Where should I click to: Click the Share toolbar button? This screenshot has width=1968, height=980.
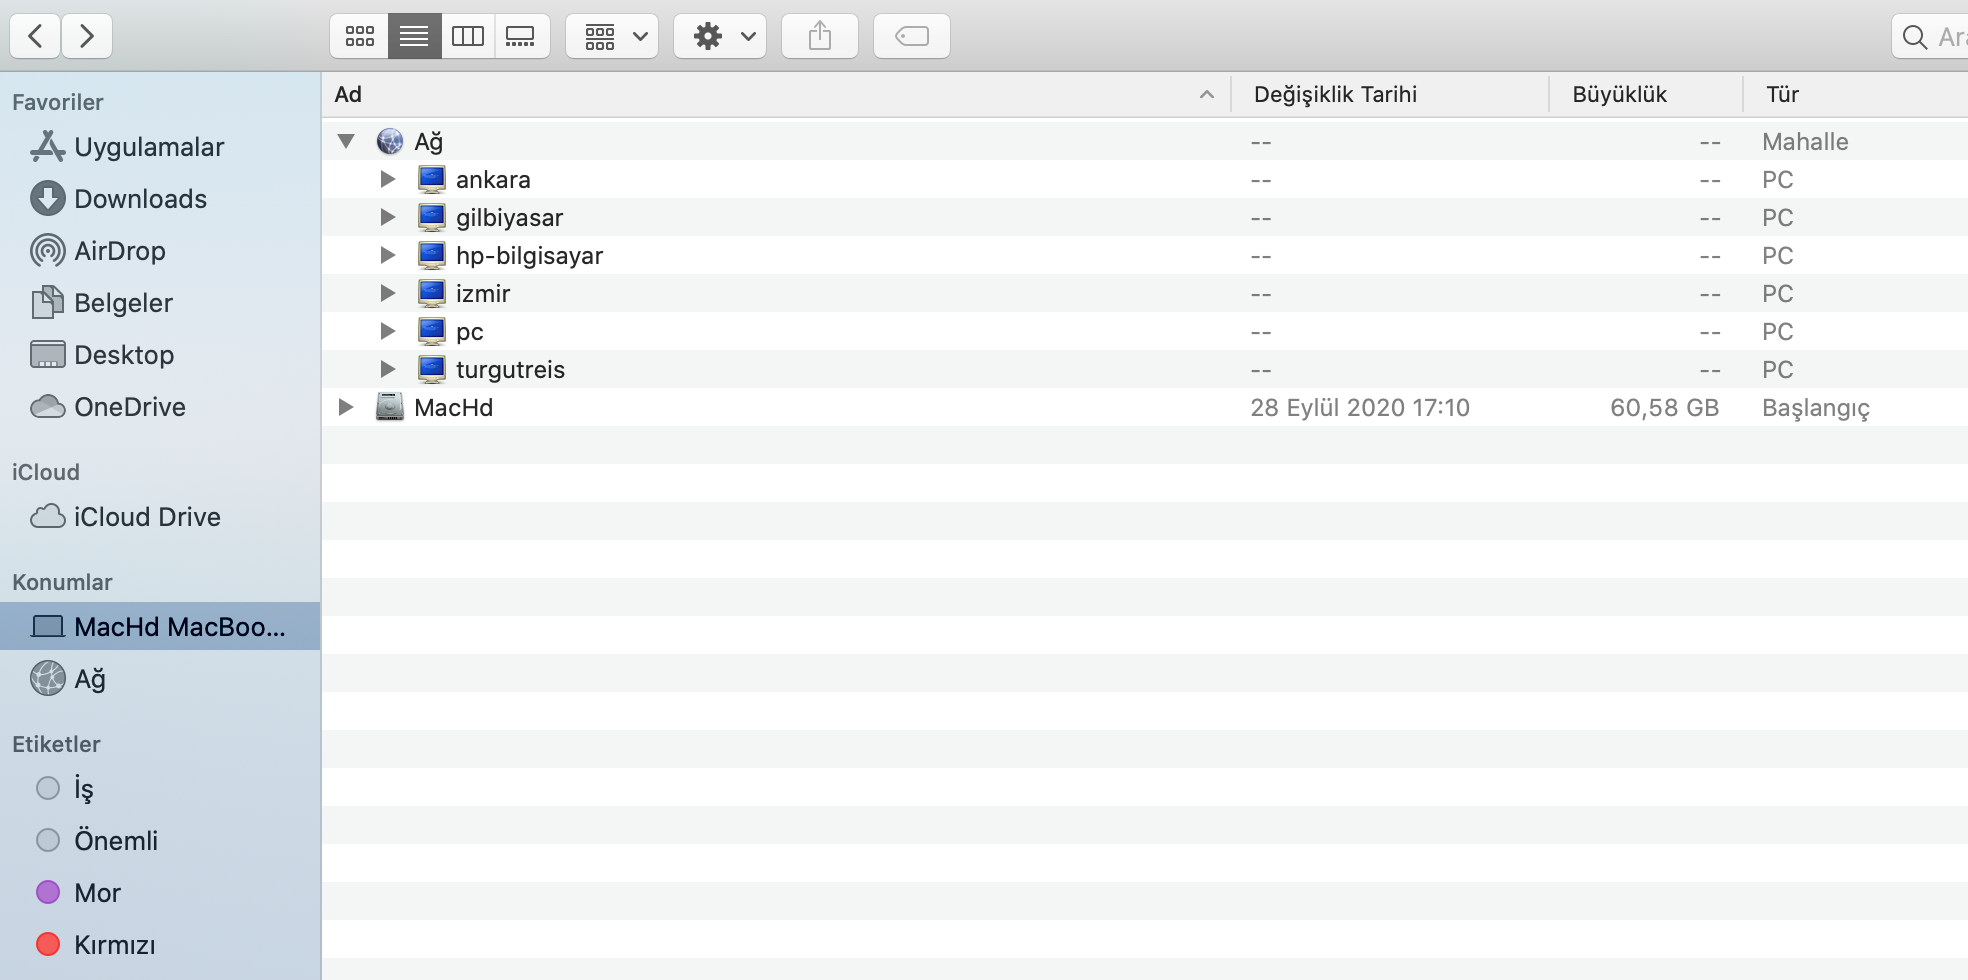coord(820,37)
